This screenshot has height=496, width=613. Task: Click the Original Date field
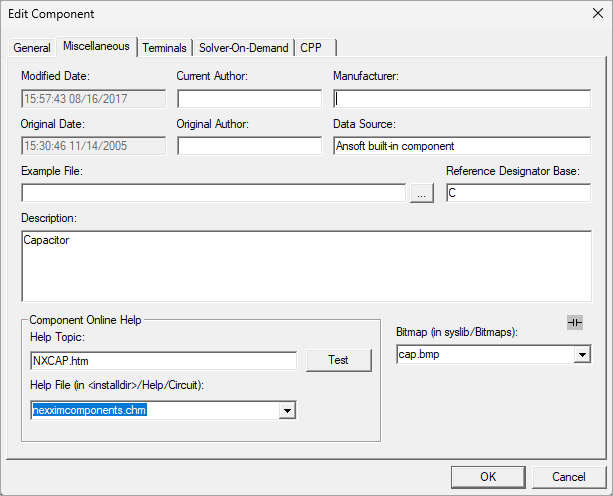[x=93, y=146]
